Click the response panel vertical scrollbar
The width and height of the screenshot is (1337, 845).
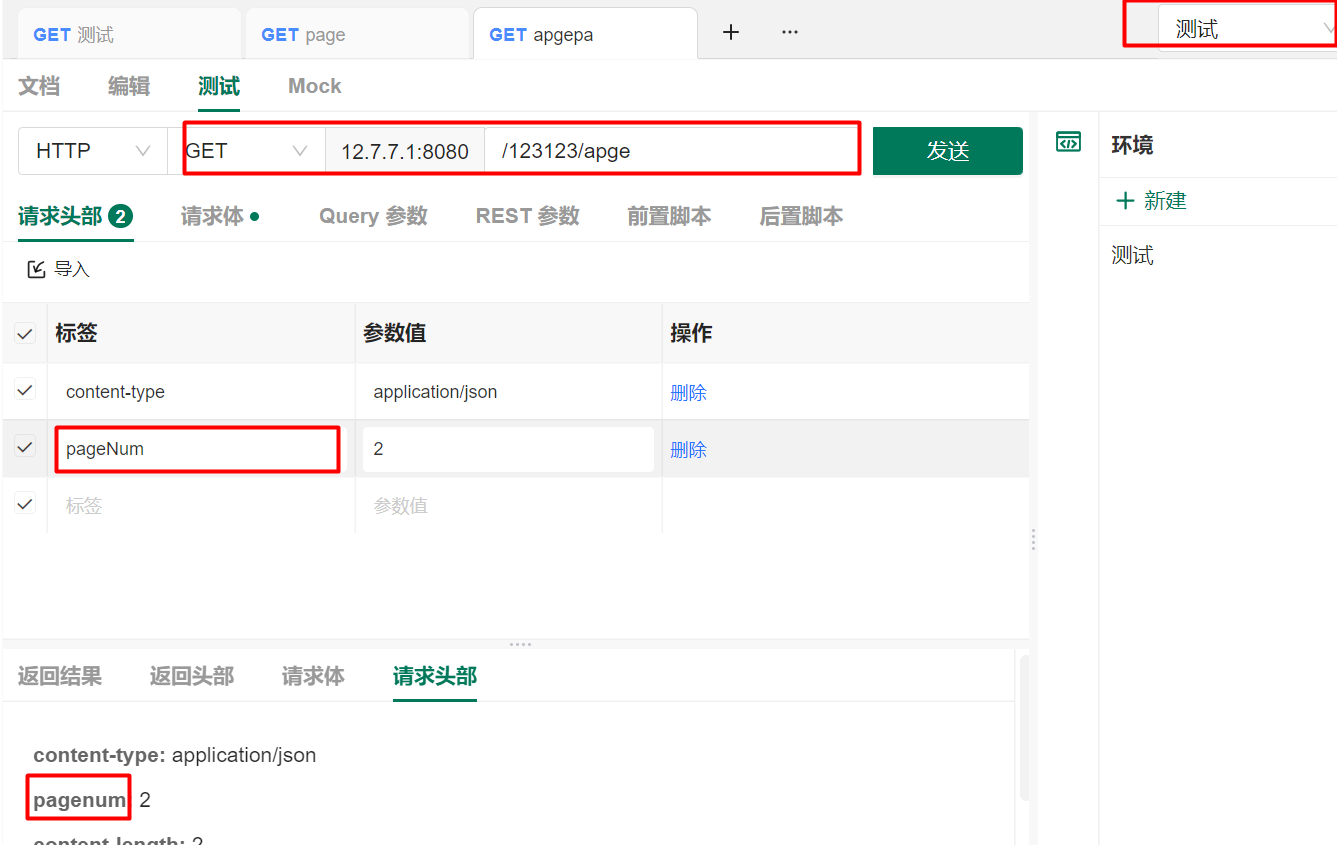pos(1024,727)
